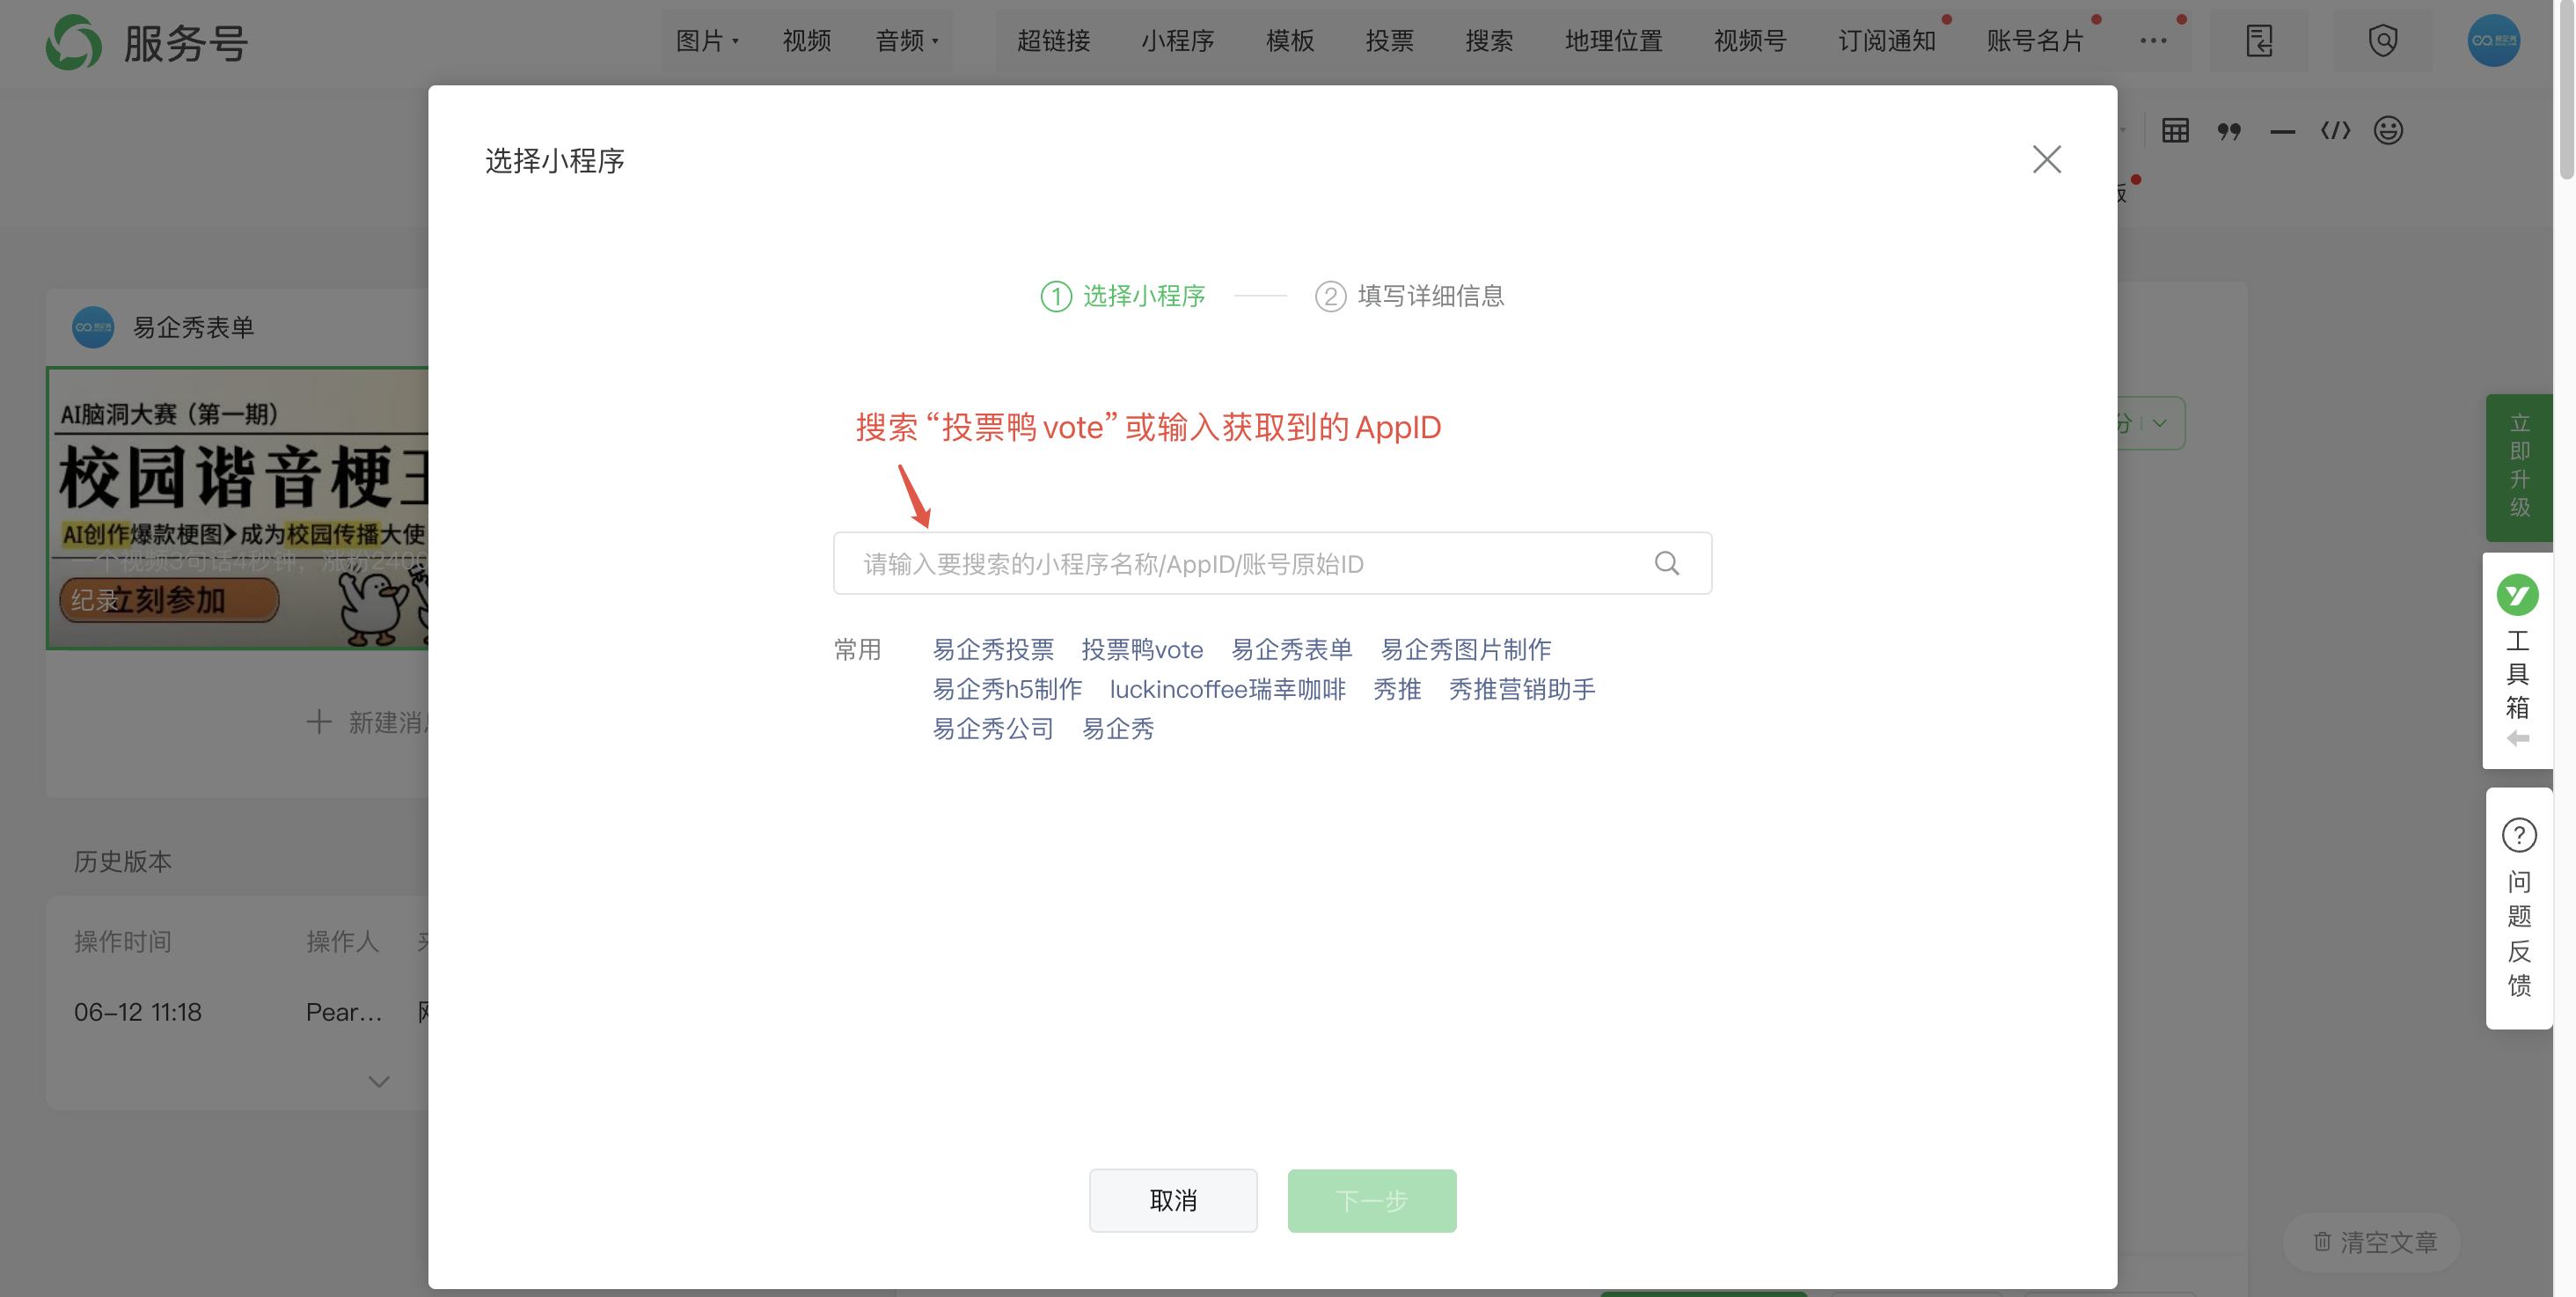Click the 搜索 toolbar item
The height and width of the screenshot is (1297, 2576).
1489,41
